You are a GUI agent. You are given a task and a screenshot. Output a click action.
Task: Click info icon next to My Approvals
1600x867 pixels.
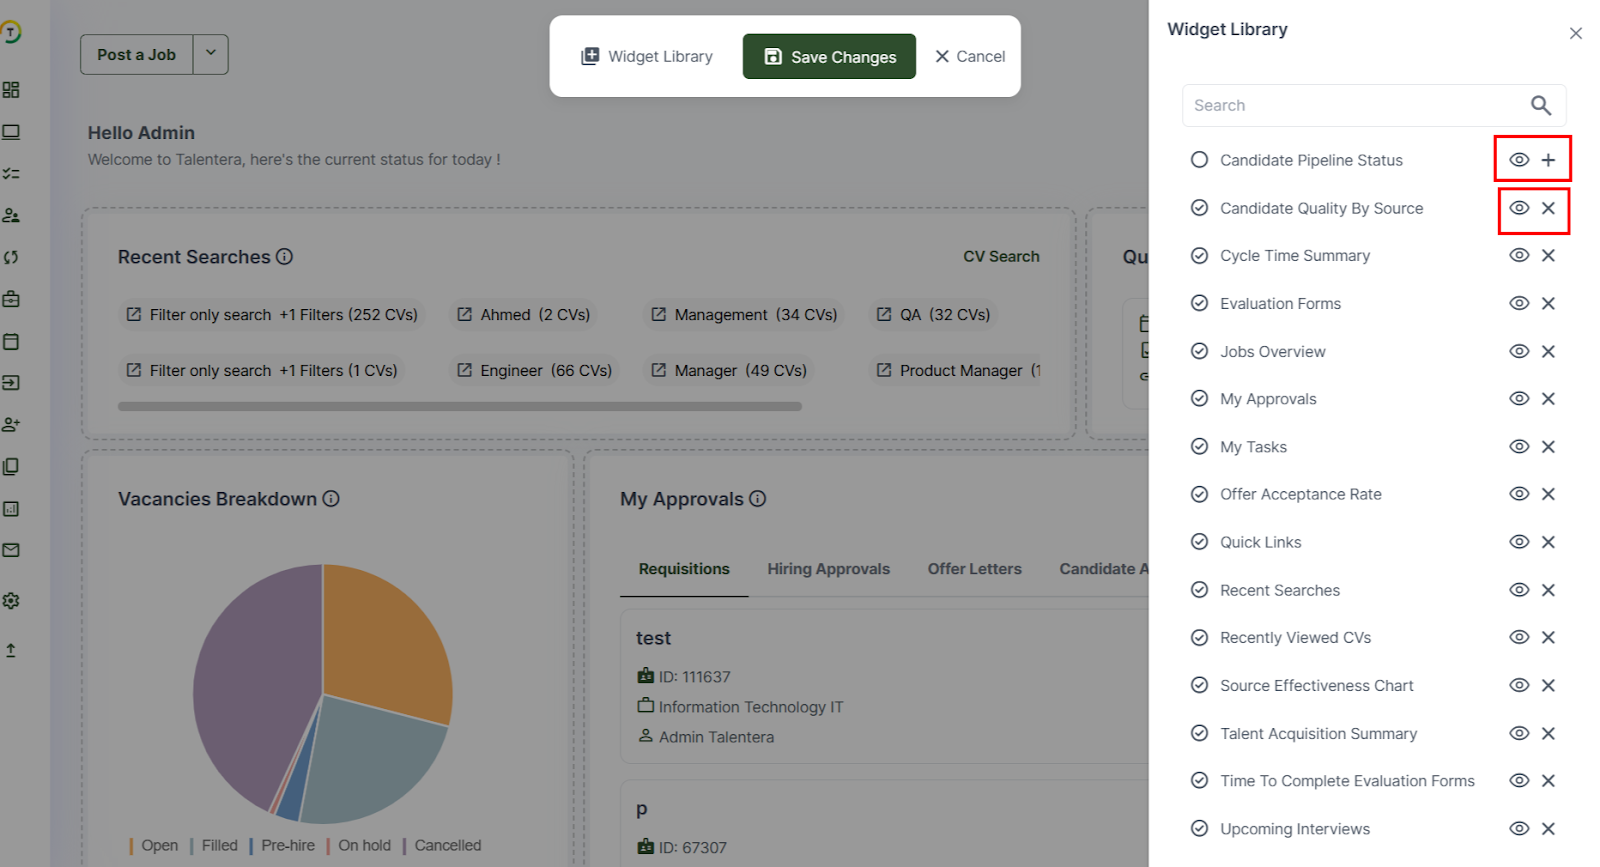pos(758,499)
